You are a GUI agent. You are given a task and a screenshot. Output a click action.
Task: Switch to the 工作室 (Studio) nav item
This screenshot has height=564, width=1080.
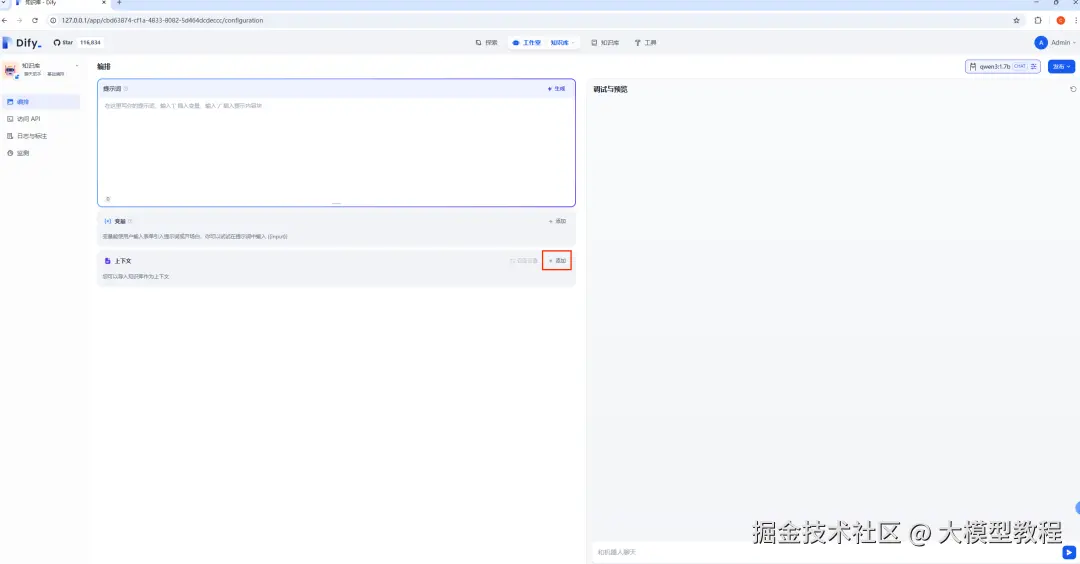(x=526, y=43)
